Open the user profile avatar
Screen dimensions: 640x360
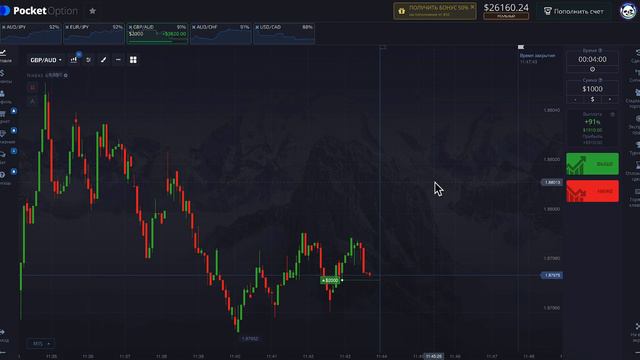pyautogui.click(x=627, y=11)
